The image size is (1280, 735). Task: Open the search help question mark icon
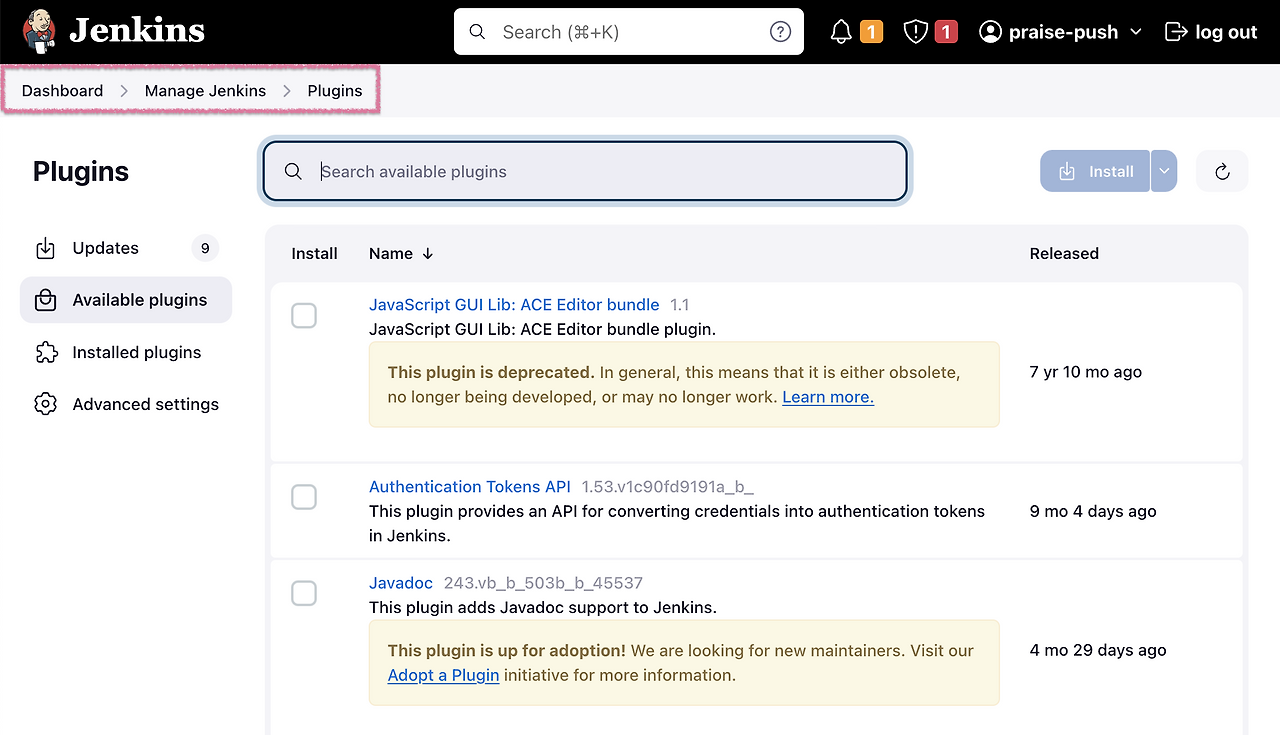[780, 31]
